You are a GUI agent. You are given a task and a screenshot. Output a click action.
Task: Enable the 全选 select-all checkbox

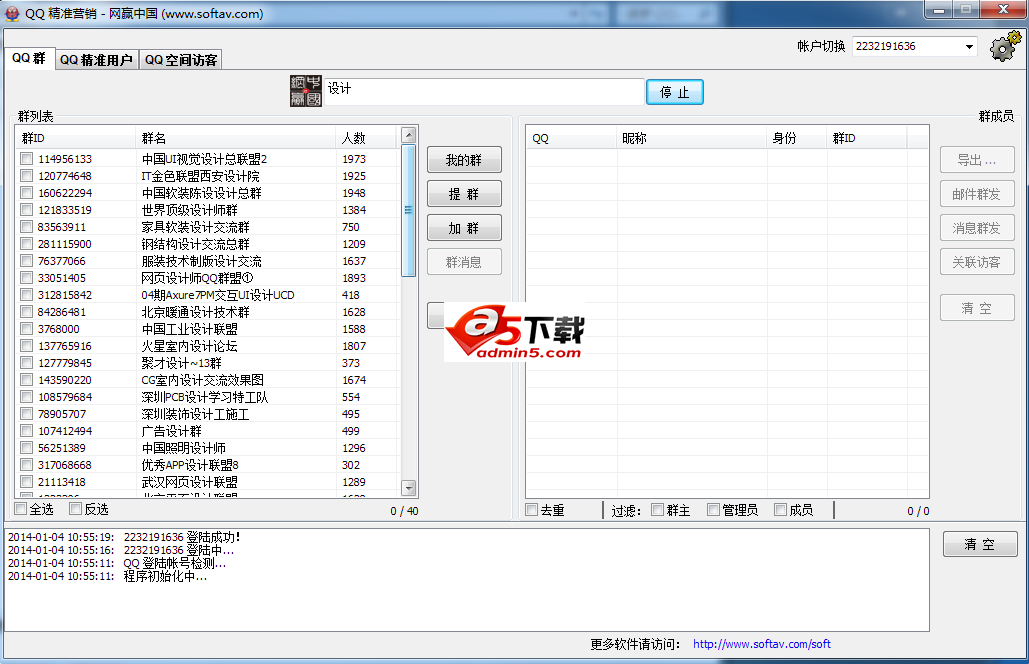tap(21, 509)
